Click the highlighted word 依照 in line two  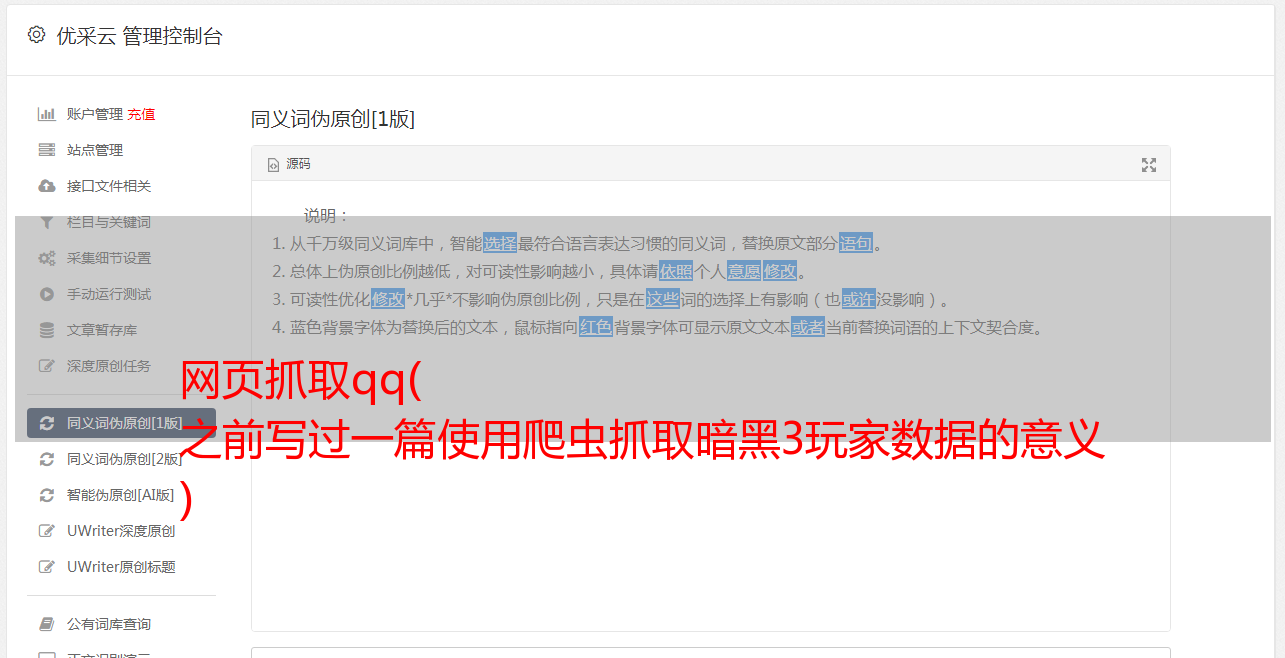(676, 271)
